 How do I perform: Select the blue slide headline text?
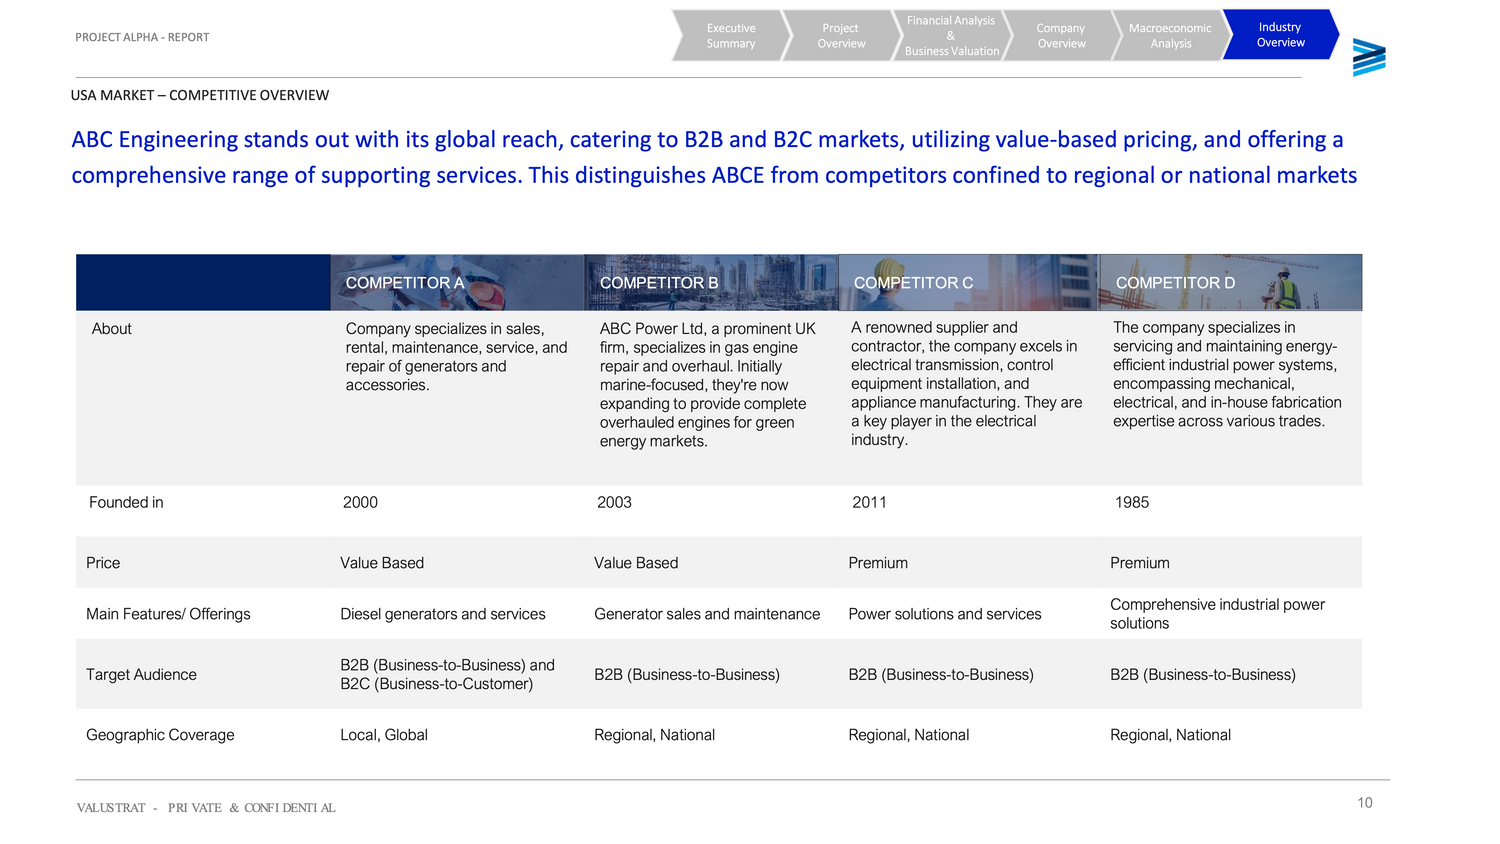[714, 157]
